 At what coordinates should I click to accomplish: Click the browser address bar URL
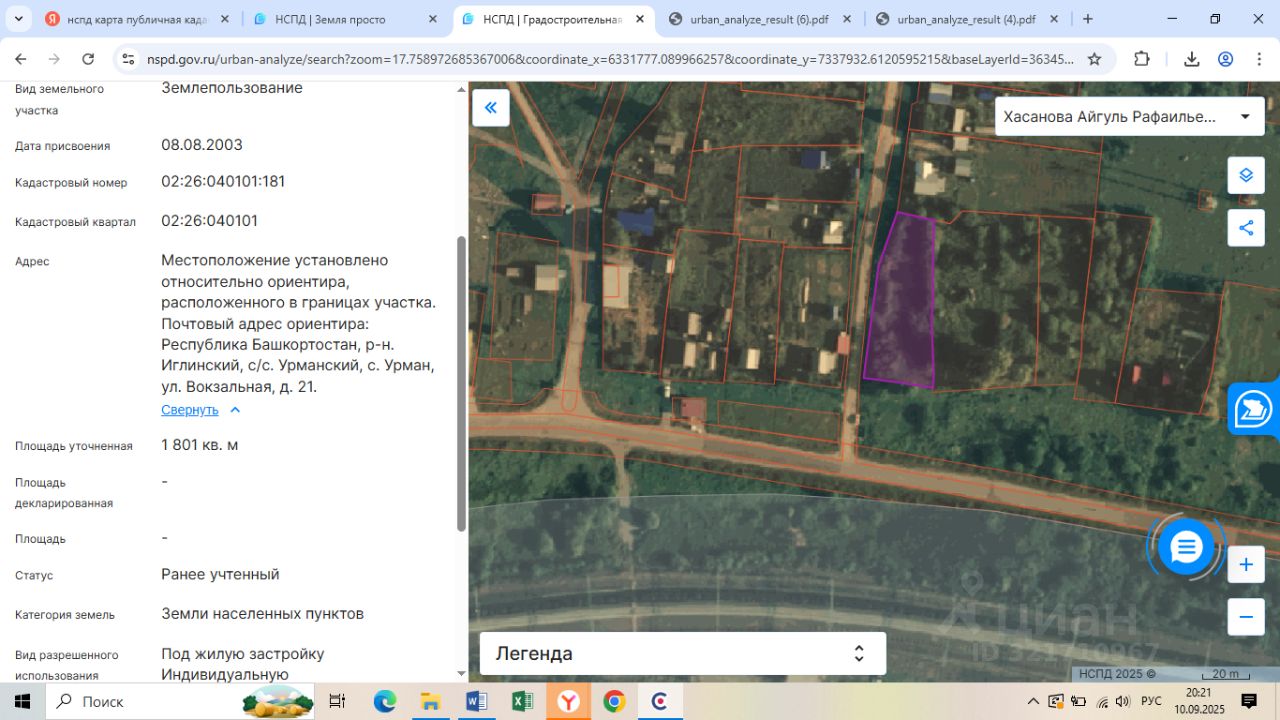pyautogui.click(x=610, y=59)
